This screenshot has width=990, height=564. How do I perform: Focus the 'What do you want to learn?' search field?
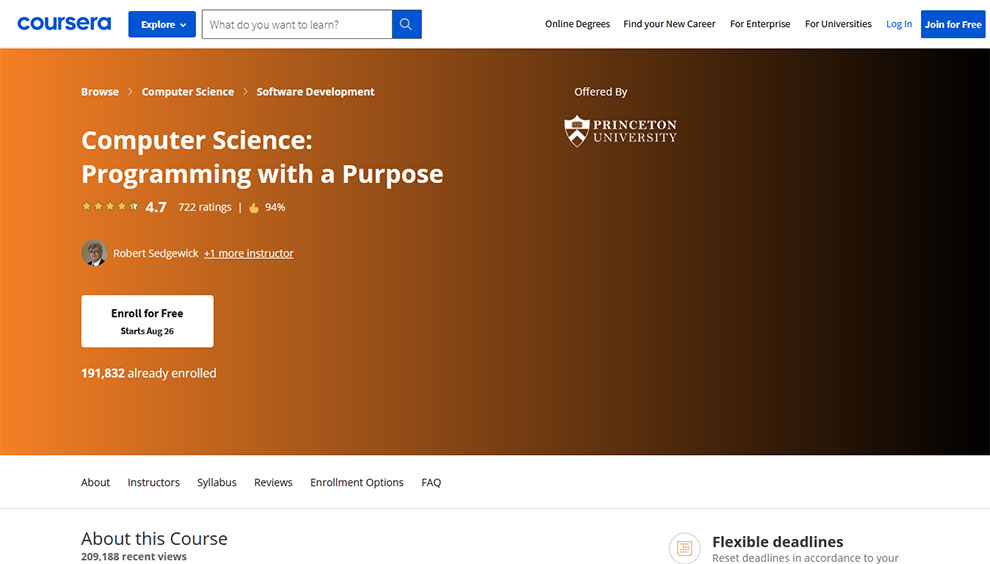[x=297, y=24]
